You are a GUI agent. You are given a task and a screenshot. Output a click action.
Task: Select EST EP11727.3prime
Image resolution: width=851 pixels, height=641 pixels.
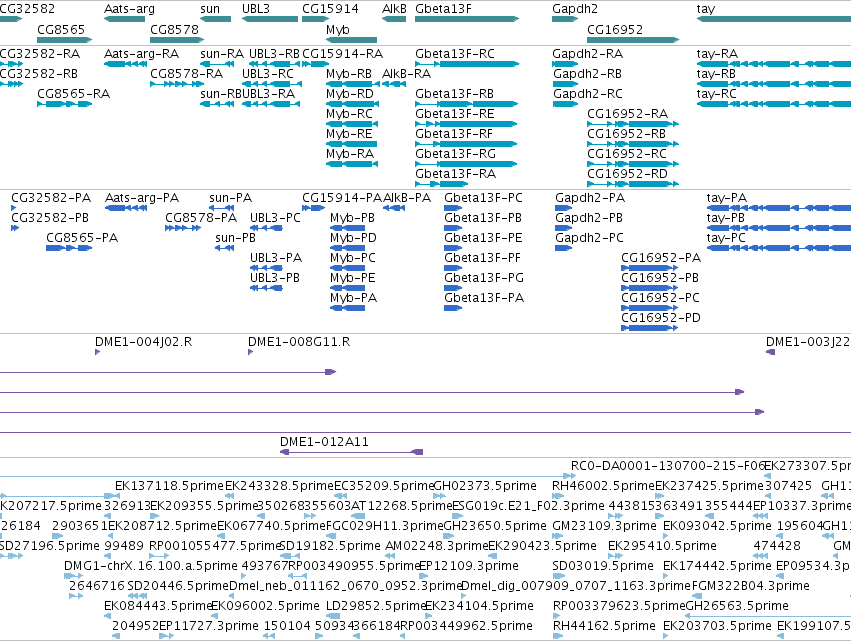tap(208, 626)
